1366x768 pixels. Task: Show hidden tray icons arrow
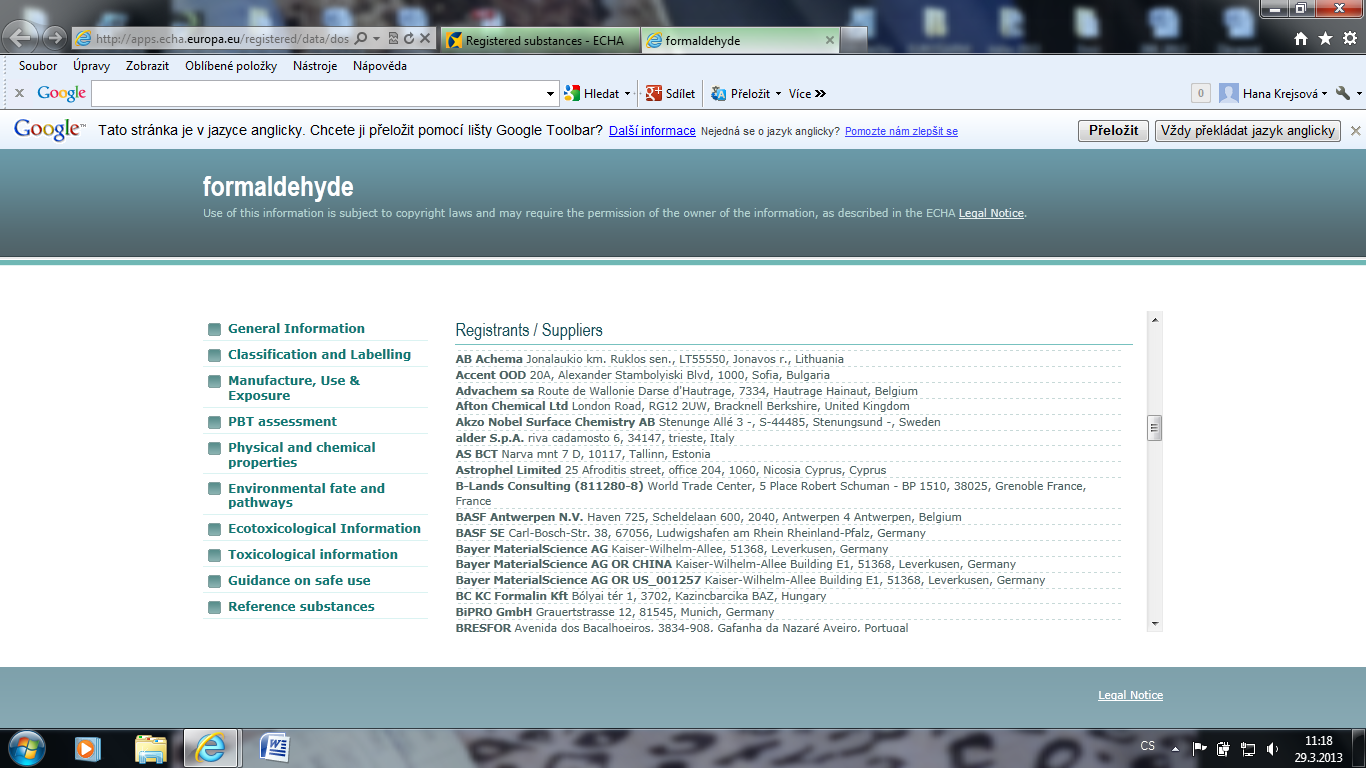click(1176, 748)
